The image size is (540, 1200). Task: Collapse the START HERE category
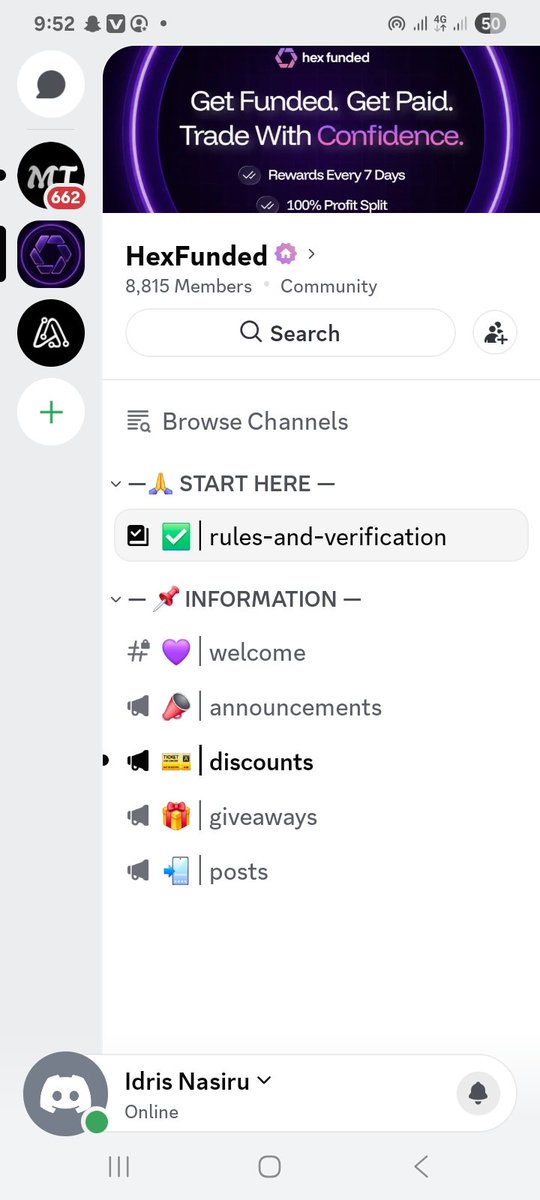tap(222, 484)
